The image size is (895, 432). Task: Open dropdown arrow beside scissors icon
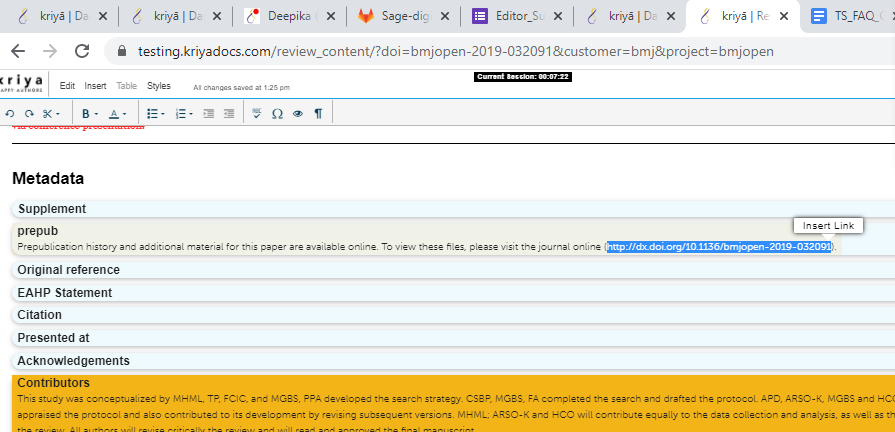[x=58, y=114]
